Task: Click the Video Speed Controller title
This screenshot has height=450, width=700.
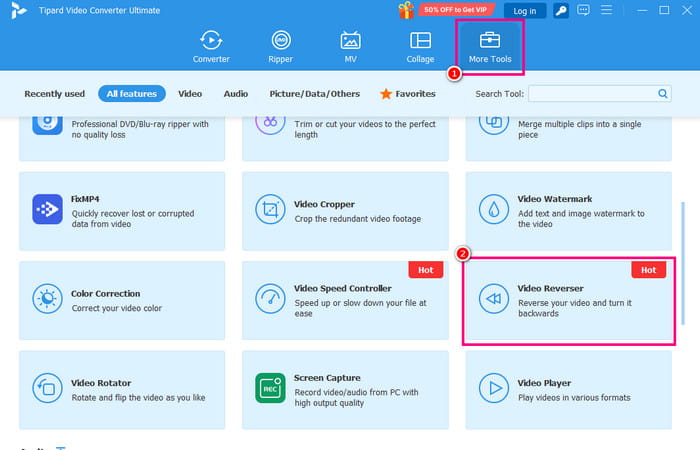Action: pos(343,288)
